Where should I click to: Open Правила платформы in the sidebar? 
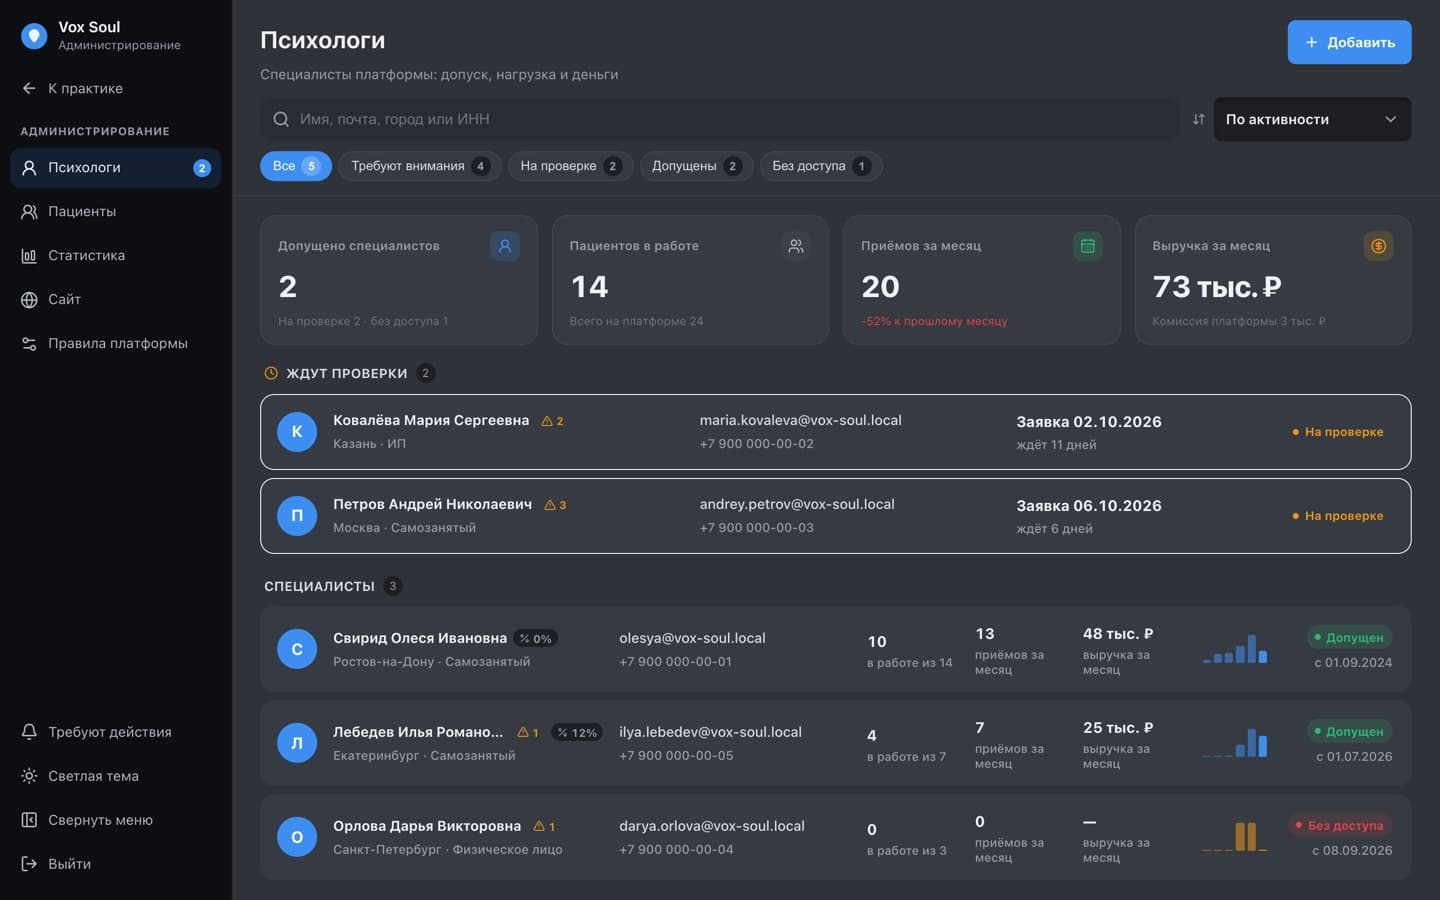tap(115, 344)
